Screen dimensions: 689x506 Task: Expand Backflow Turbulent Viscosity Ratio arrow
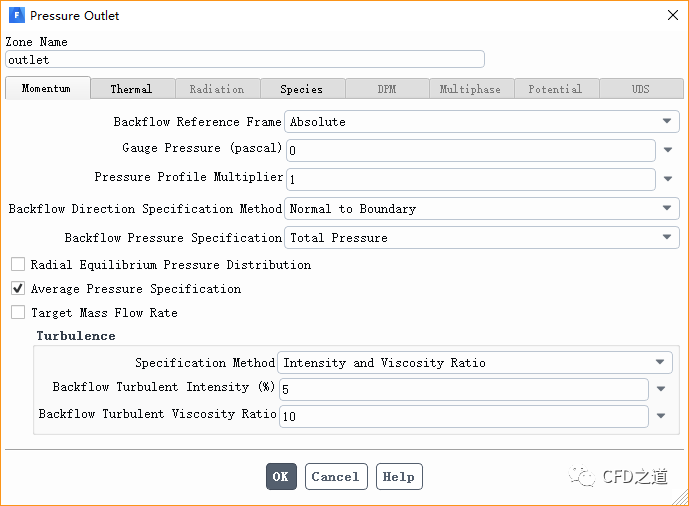661,417
